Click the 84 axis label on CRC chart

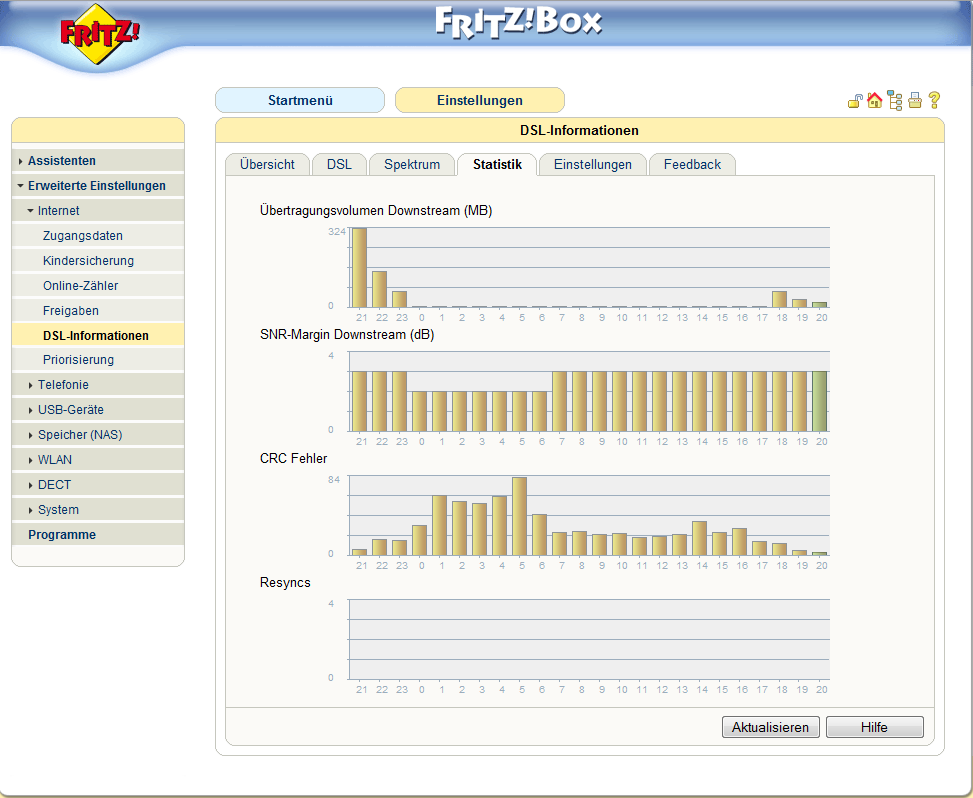pyautogui.click(x=334, y=480)
